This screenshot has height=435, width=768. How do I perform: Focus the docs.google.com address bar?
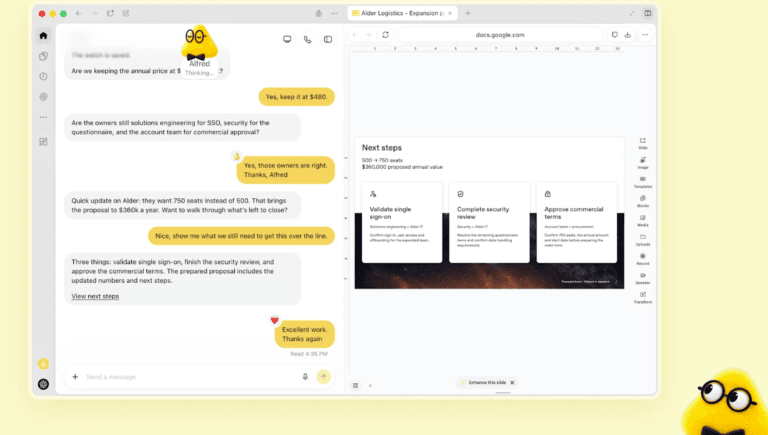click(x=500, y=35)
